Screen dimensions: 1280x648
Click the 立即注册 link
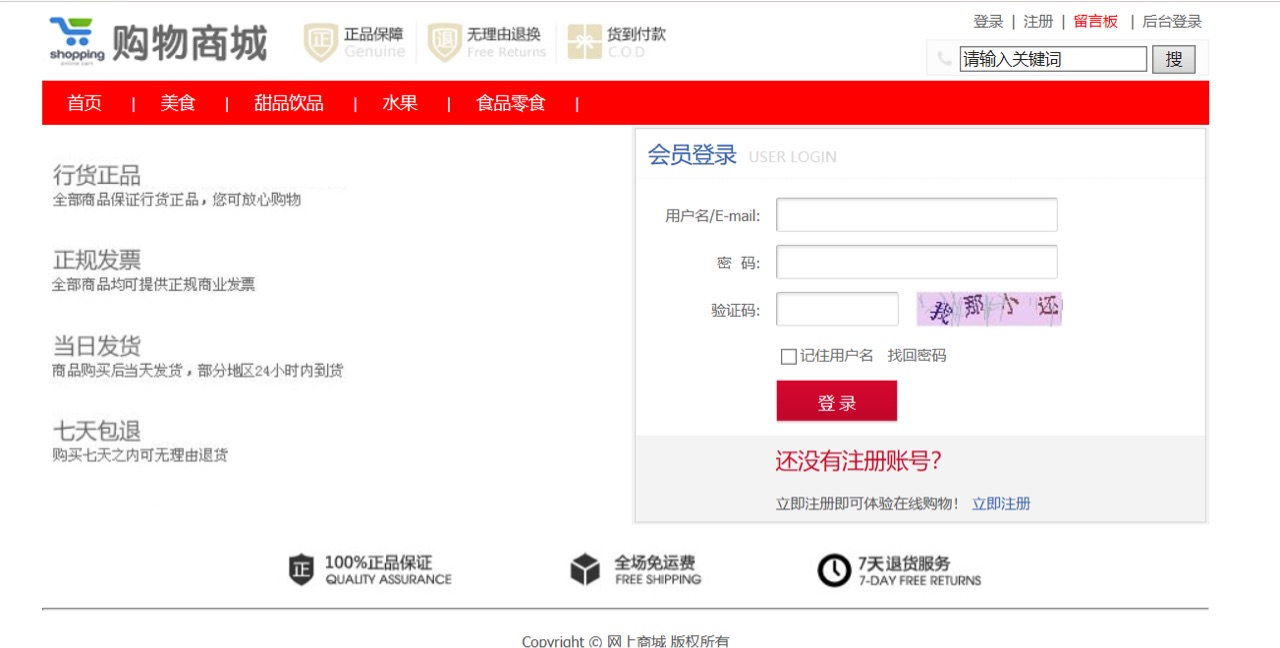pyautogui.click(x=1001, y=504)
